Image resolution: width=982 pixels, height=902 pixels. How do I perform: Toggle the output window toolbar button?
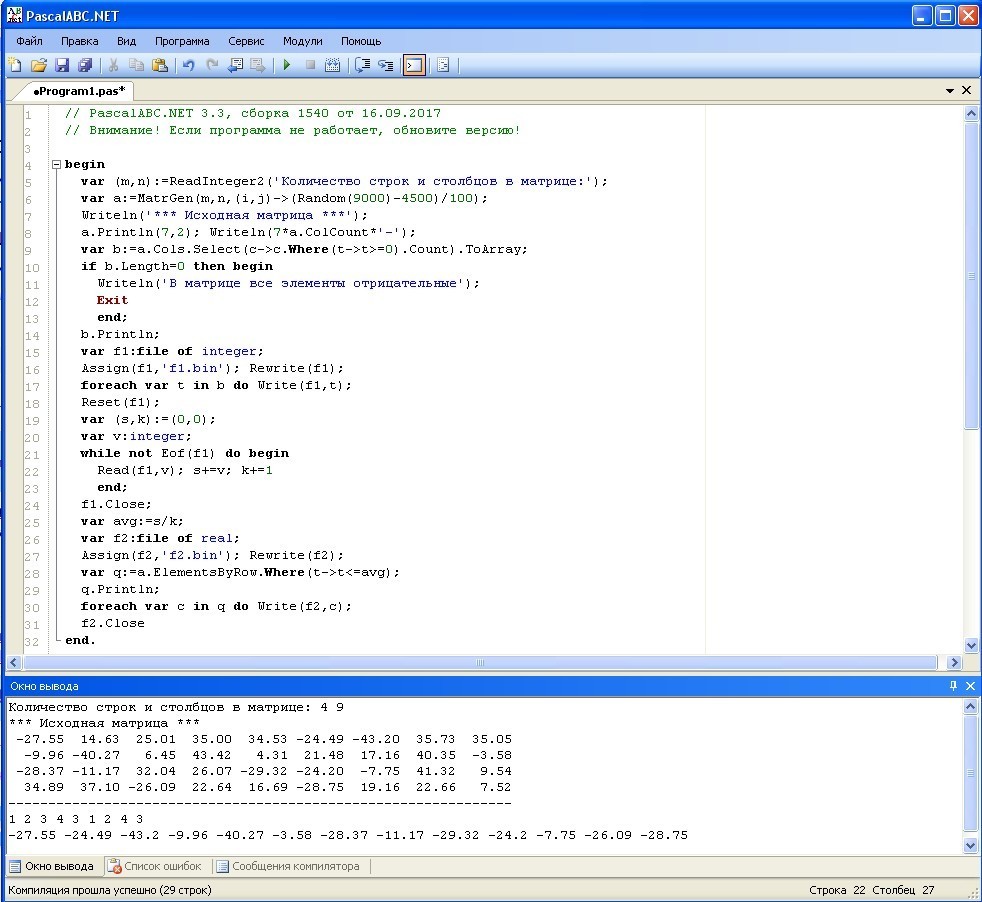click(x=413, y=65)
